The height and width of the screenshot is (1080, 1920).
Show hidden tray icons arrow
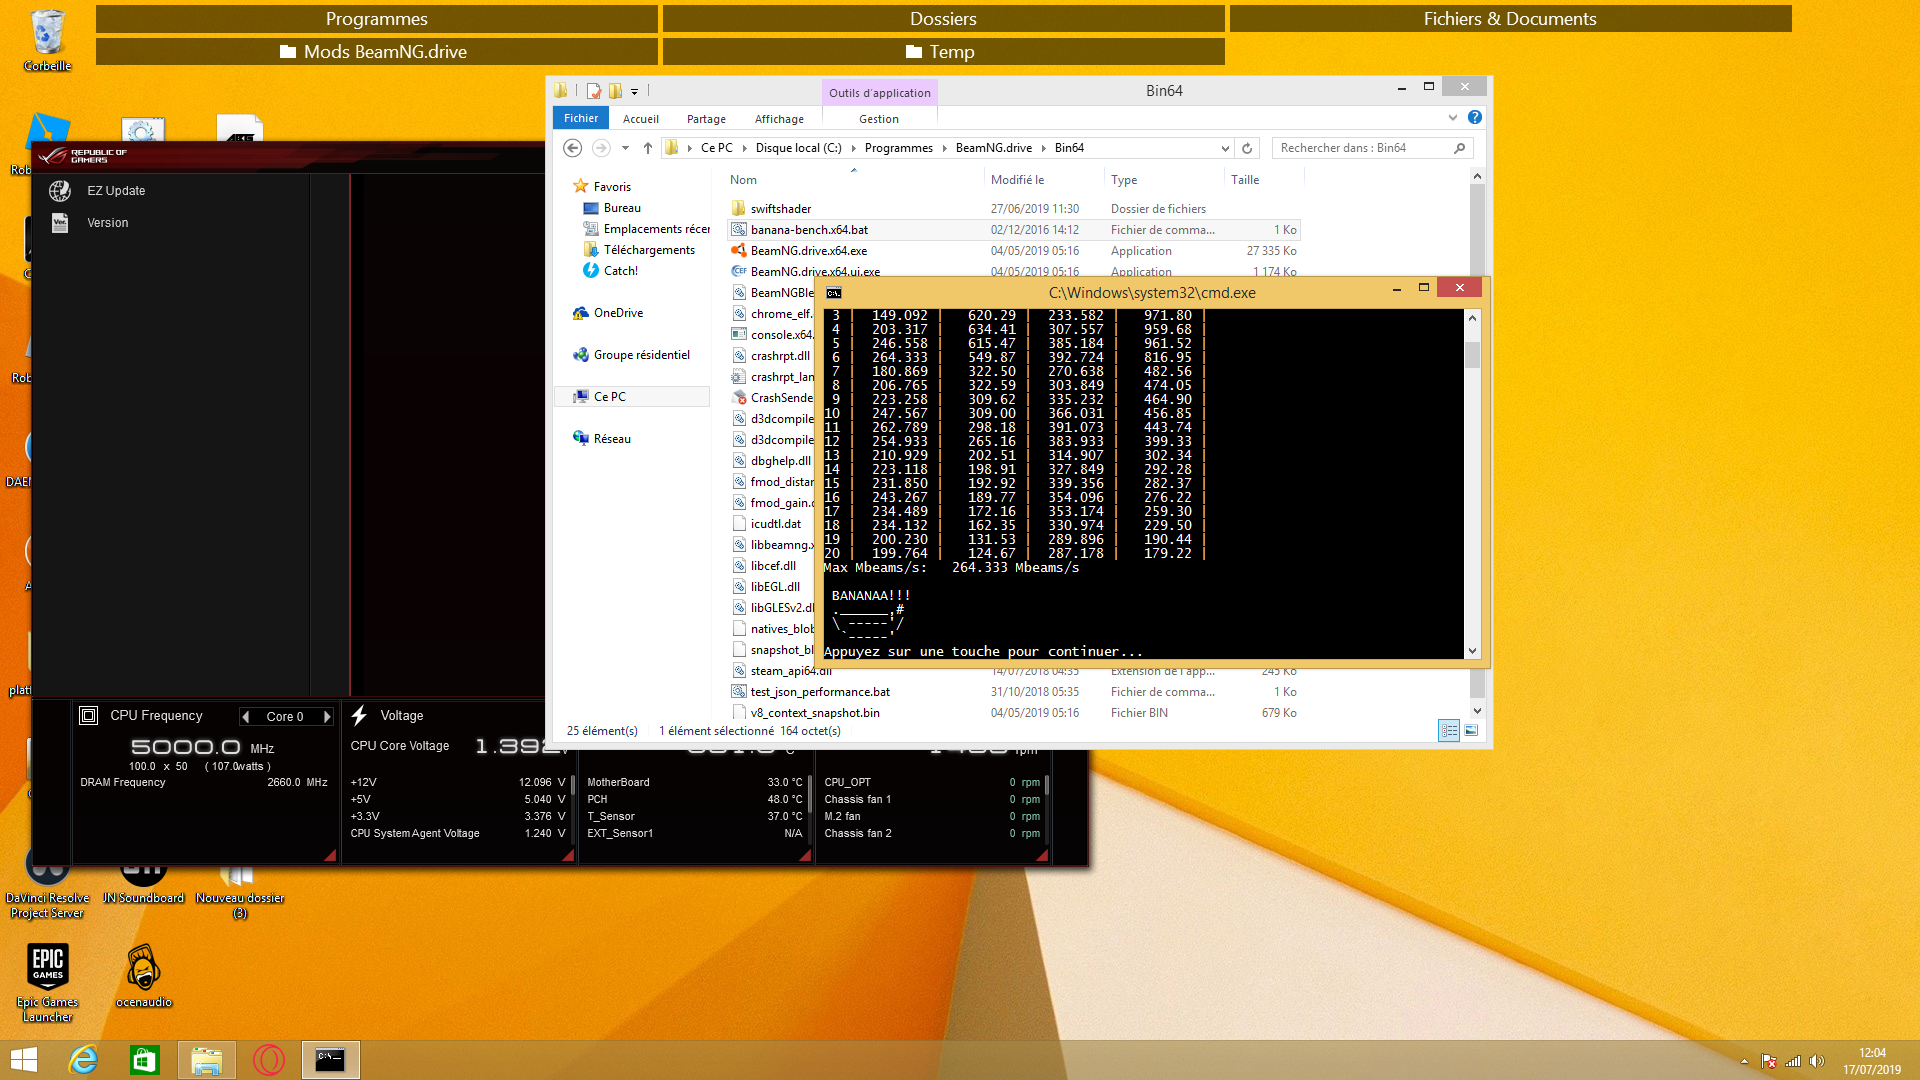point(1744,1061)
